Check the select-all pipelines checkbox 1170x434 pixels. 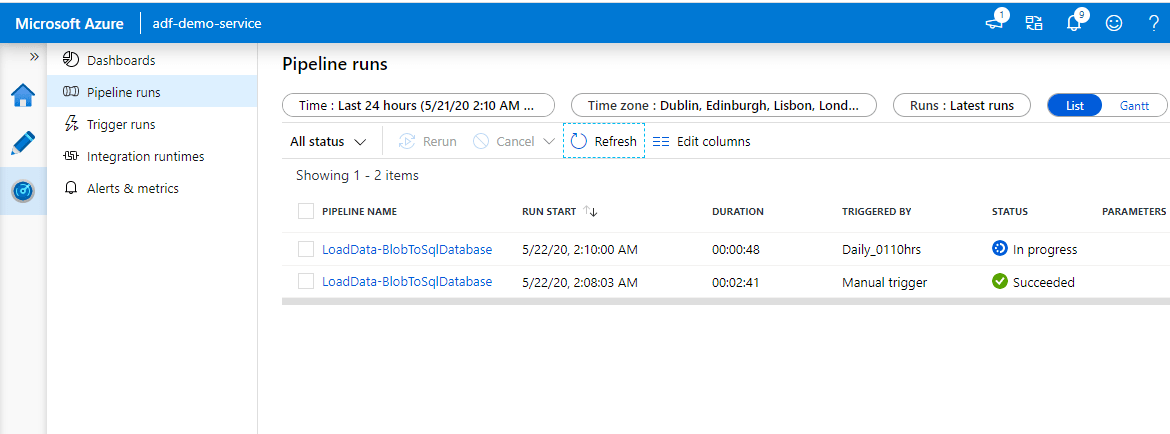click(x=306, y=211)
